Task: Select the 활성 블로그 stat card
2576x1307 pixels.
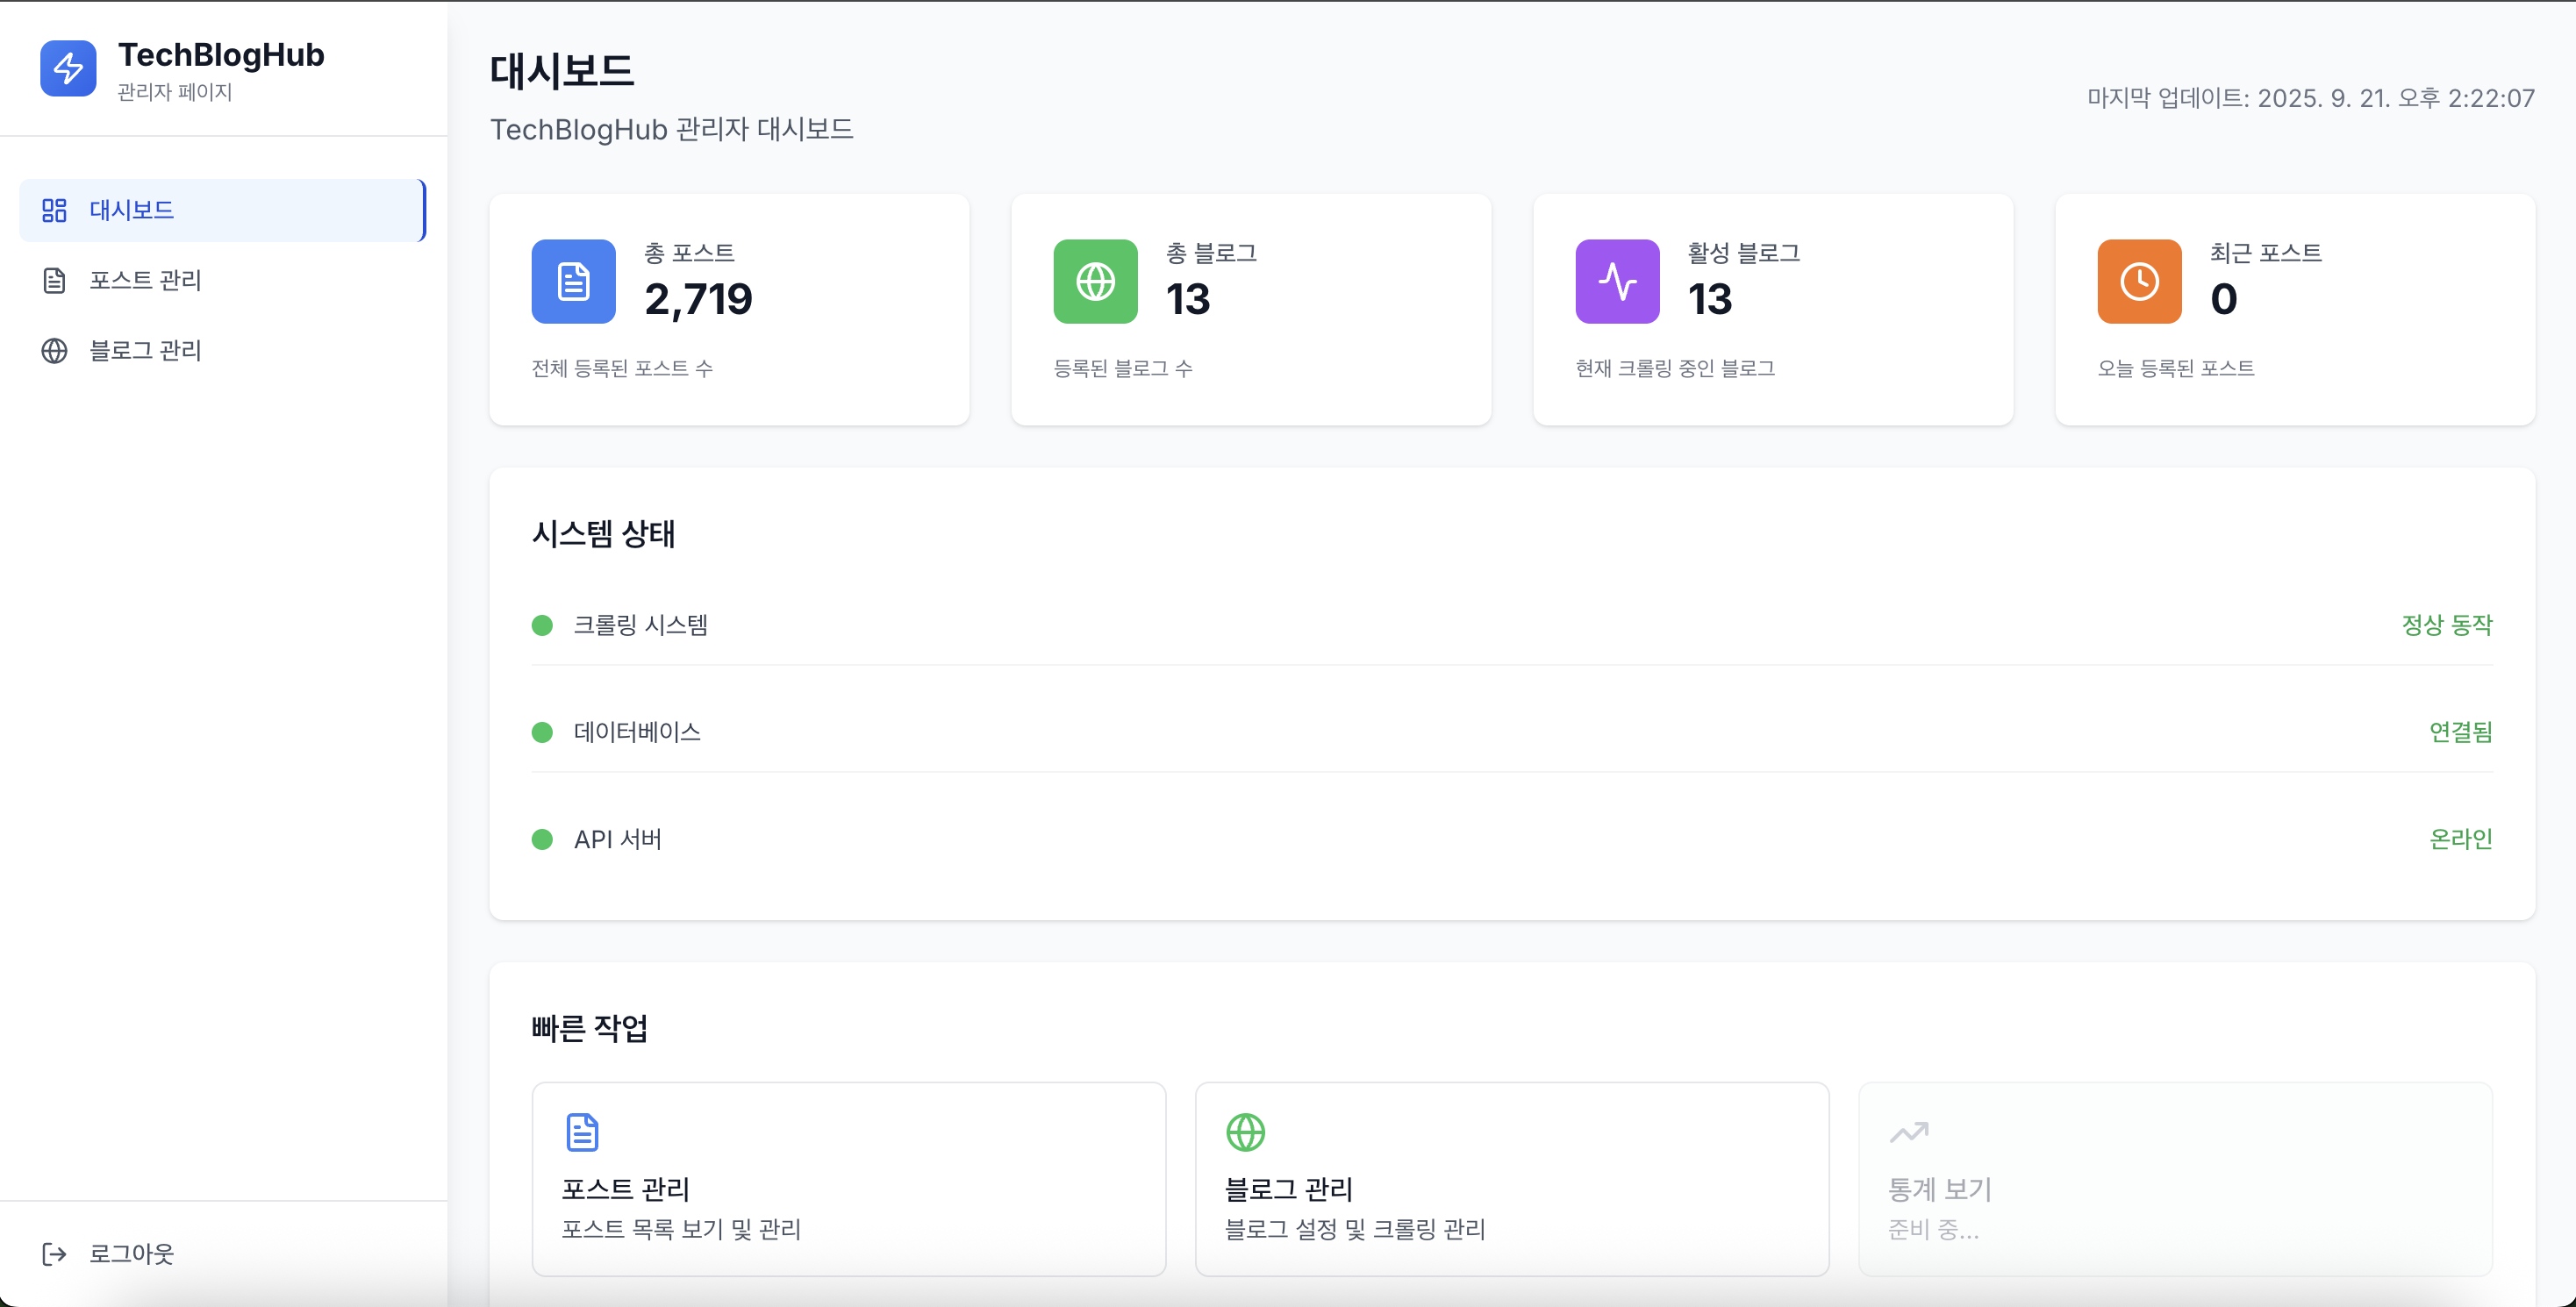Action: coord(1773,310)
